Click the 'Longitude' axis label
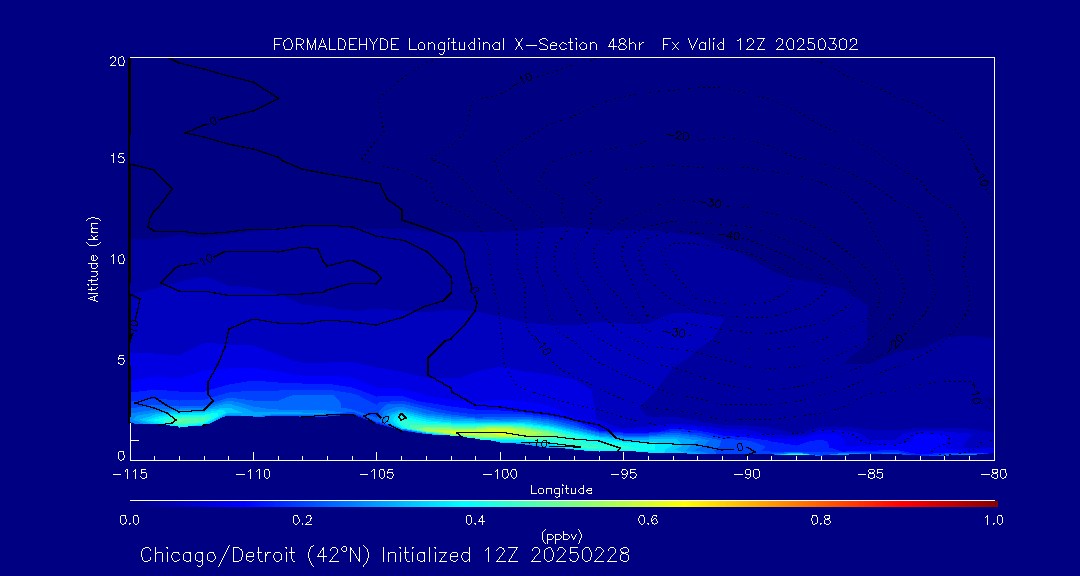Screen dimensions: 1080x576 pyautogui.click(x=561, y=491)
